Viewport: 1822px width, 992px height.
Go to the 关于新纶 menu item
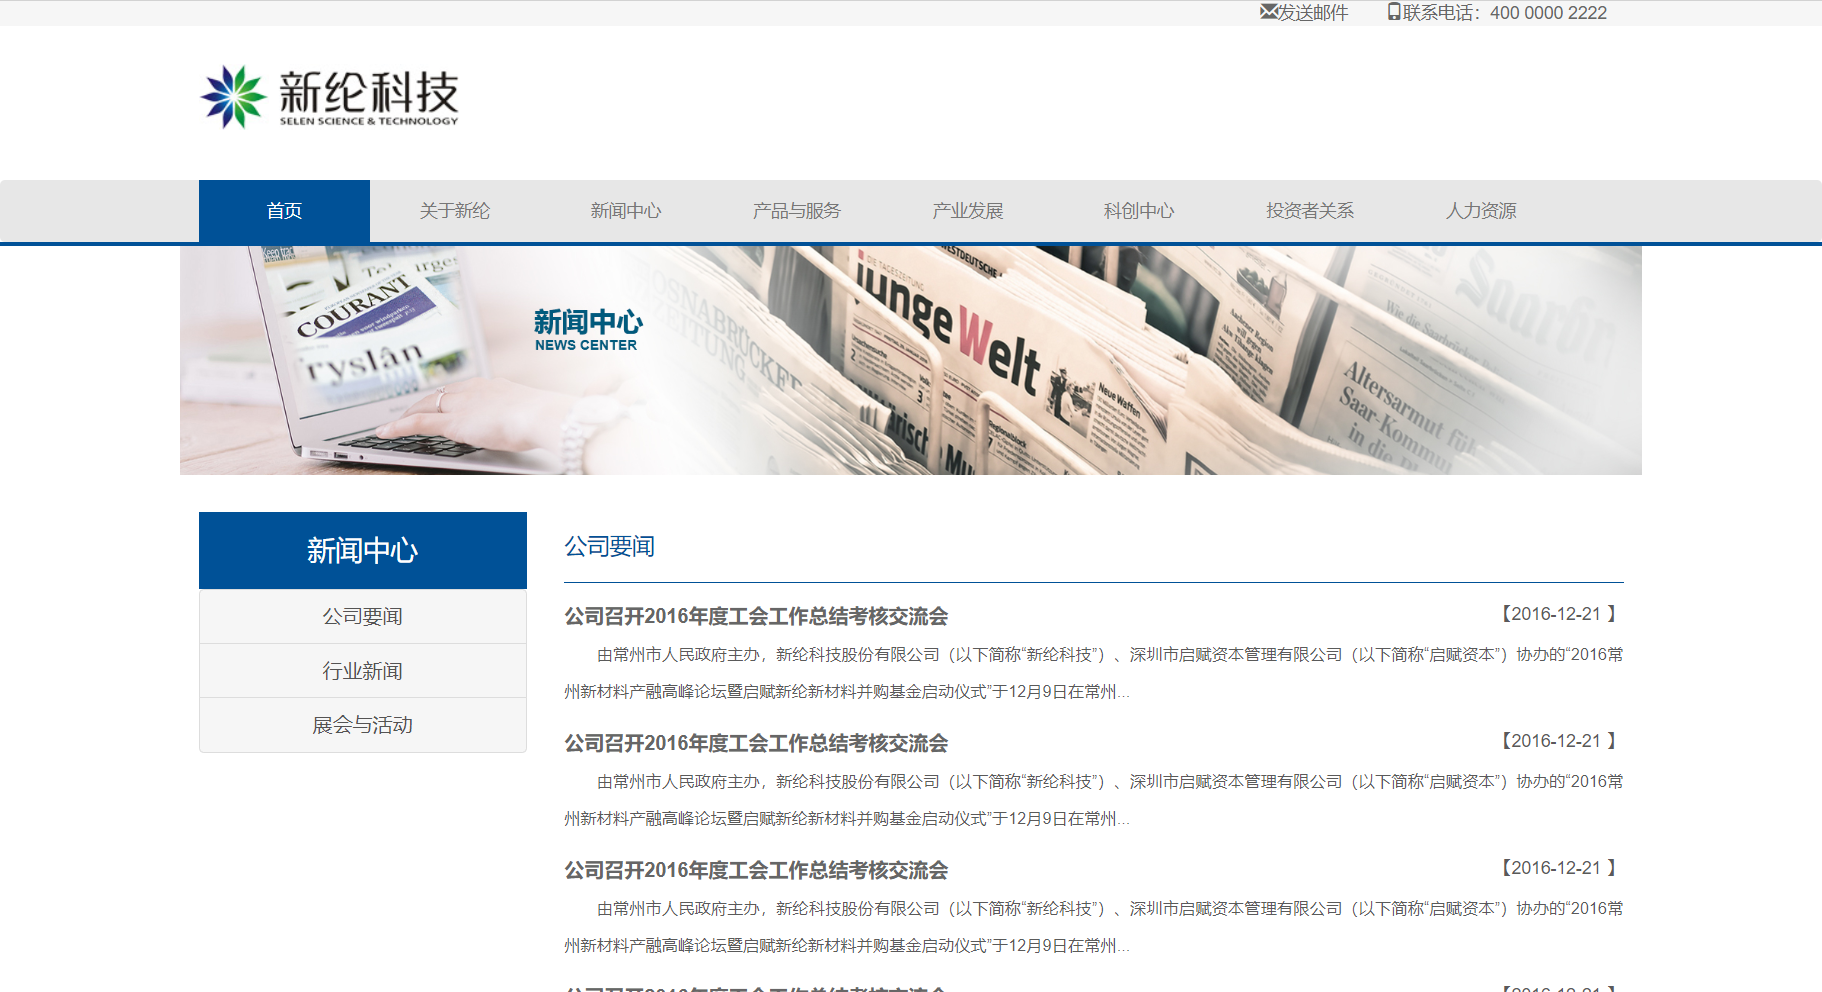click(455, 211)
